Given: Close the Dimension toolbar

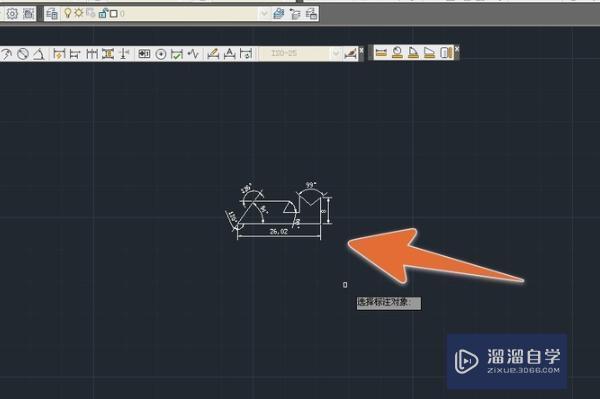Looking at the screenshot, I should pyautogui.click(x=361, y=50).
